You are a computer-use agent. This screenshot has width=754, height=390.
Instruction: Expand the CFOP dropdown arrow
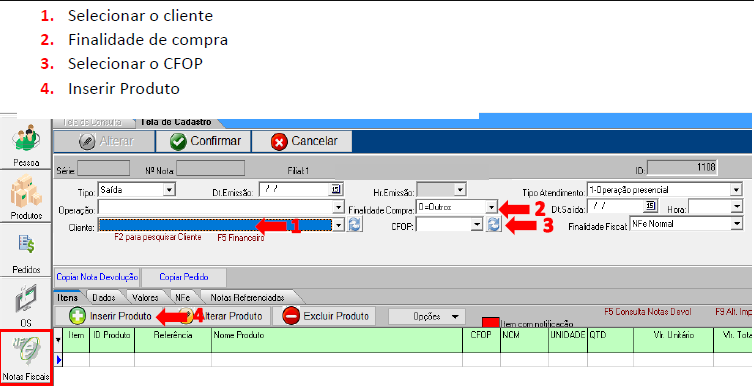coord(477,225)
